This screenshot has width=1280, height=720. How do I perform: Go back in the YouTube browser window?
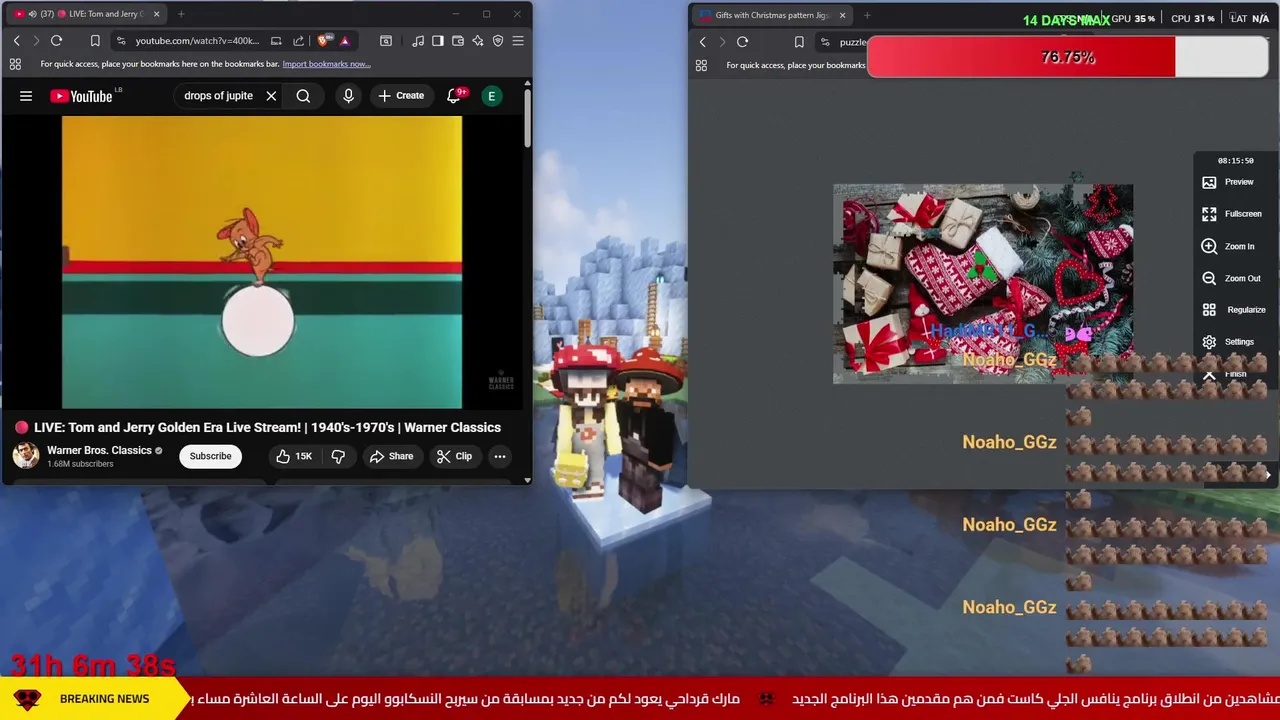(x=16, y=41)
